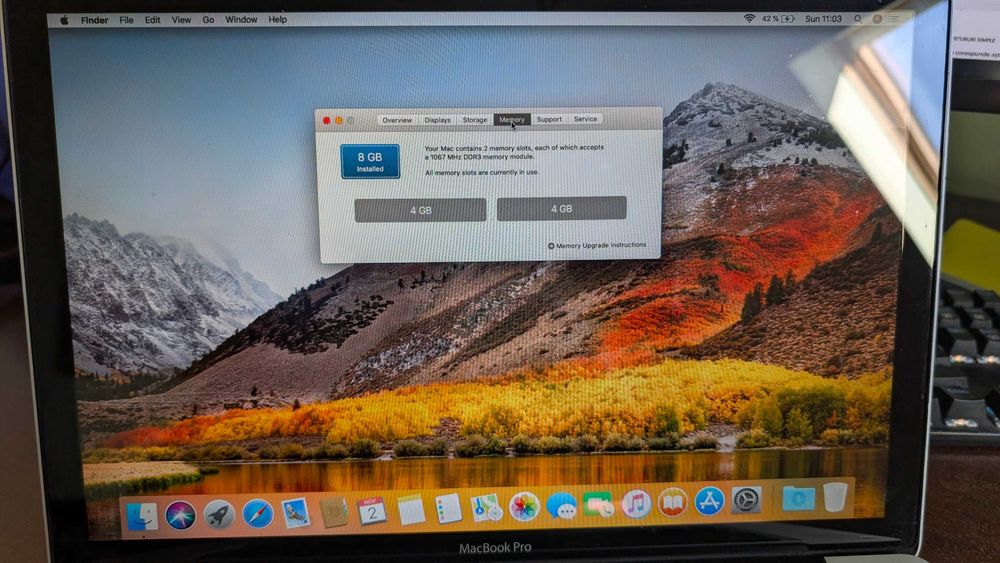Click the 8 GB Installed badge
This screenshot has width=1000, height=563.
tap(370, 161)
